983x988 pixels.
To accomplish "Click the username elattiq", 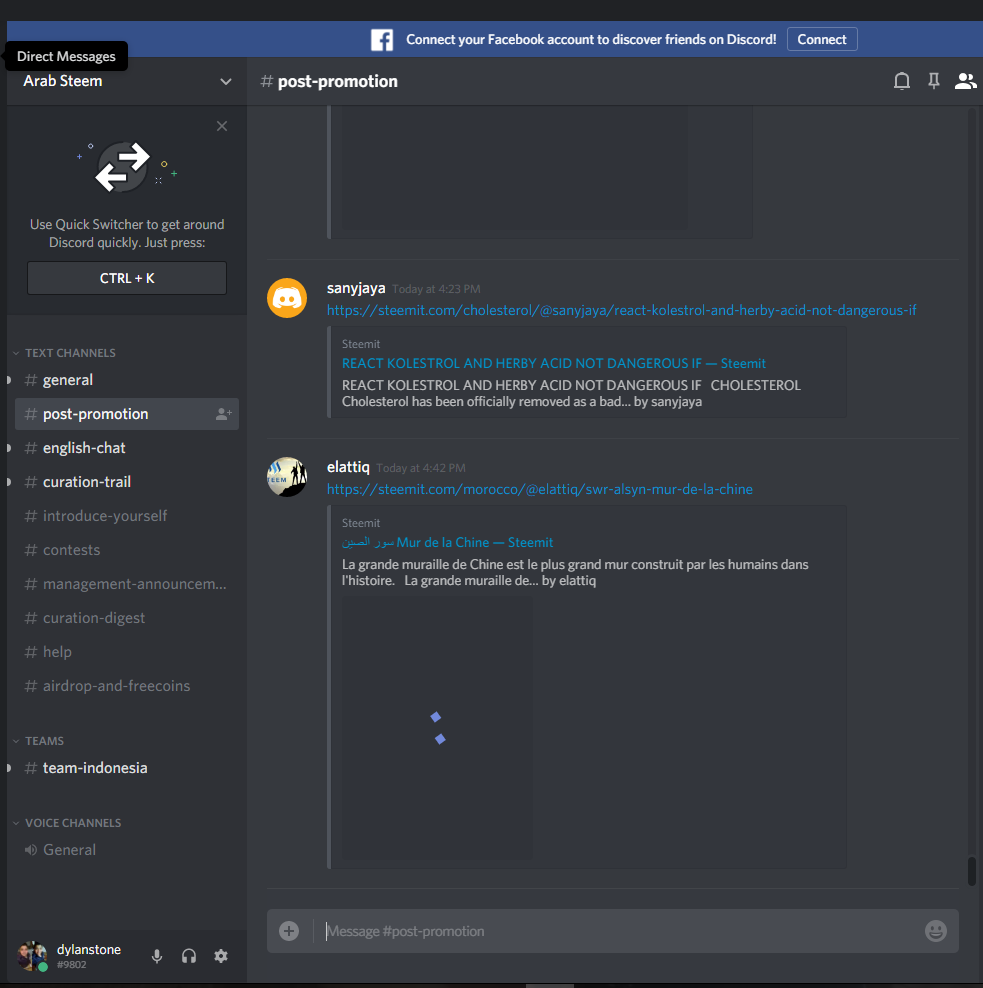I will pyautogui.click(x=348, y=467).
